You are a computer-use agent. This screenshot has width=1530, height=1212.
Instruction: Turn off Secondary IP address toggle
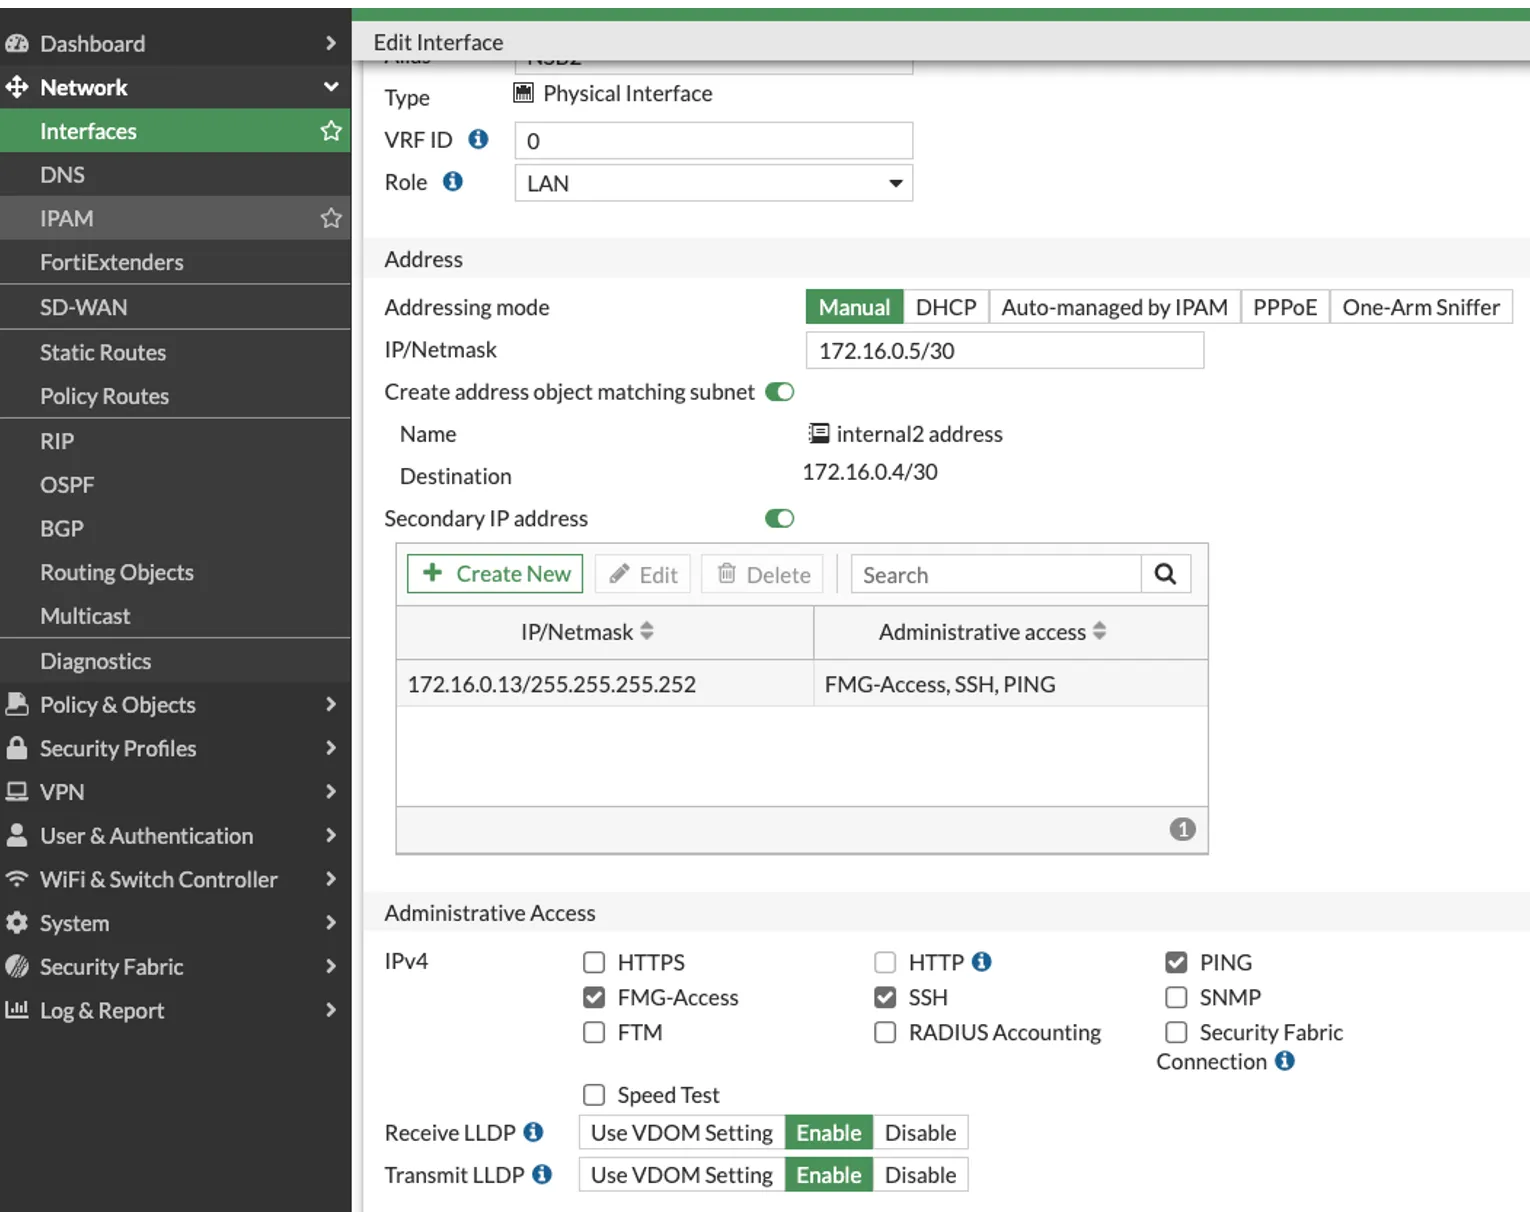(x=780, y=518)
